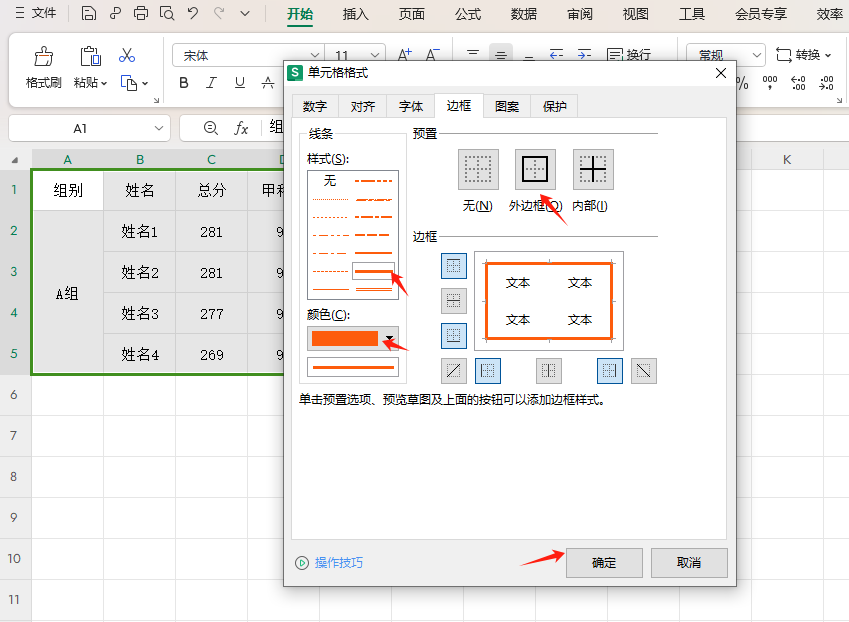This screenshot has height=622, width=849.
Task: Switch to the 数字 tab in dialog
Action: 315,106
